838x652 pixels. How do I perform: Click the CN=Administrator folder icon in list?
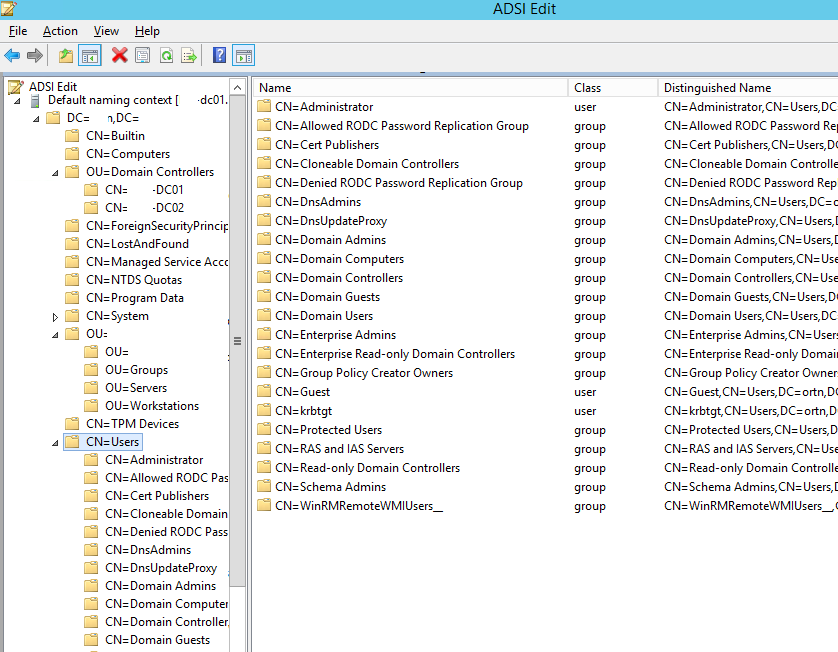click(x=264, y=106)
